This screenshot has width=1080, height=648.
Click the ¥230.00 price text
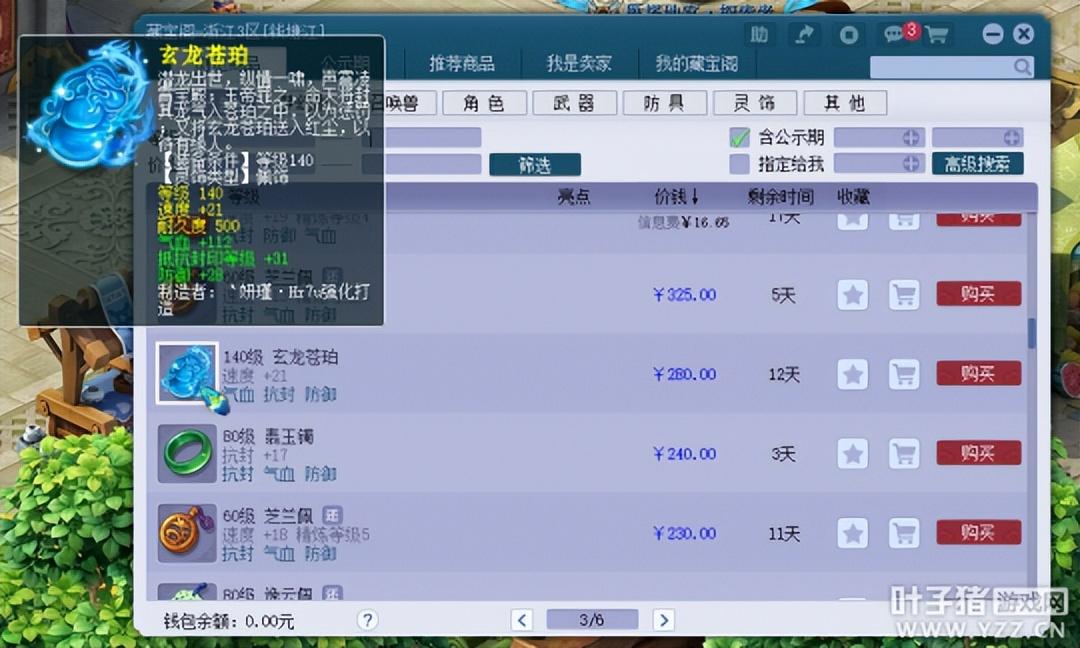685,533
